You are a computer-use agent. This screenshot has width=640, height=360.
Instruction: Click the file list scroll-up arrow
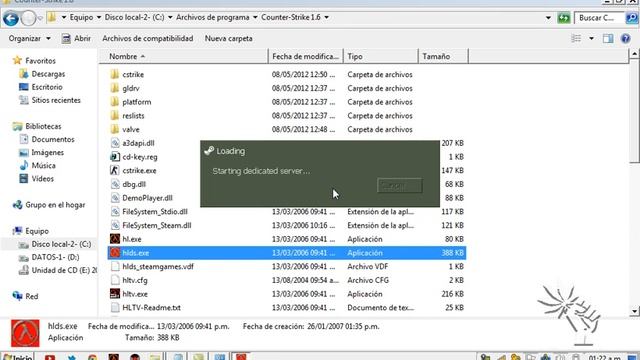tap(634, 53)
